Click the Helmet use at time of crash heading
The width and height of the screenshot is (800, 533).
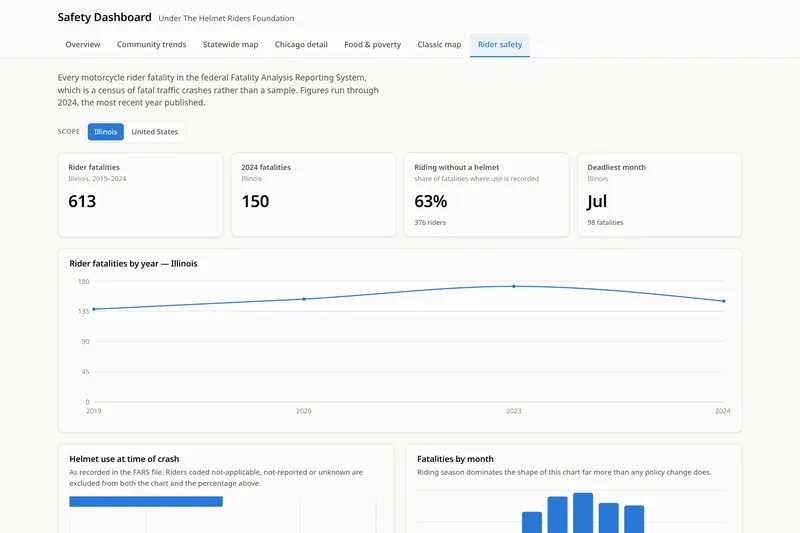click(x=124, y=459)
